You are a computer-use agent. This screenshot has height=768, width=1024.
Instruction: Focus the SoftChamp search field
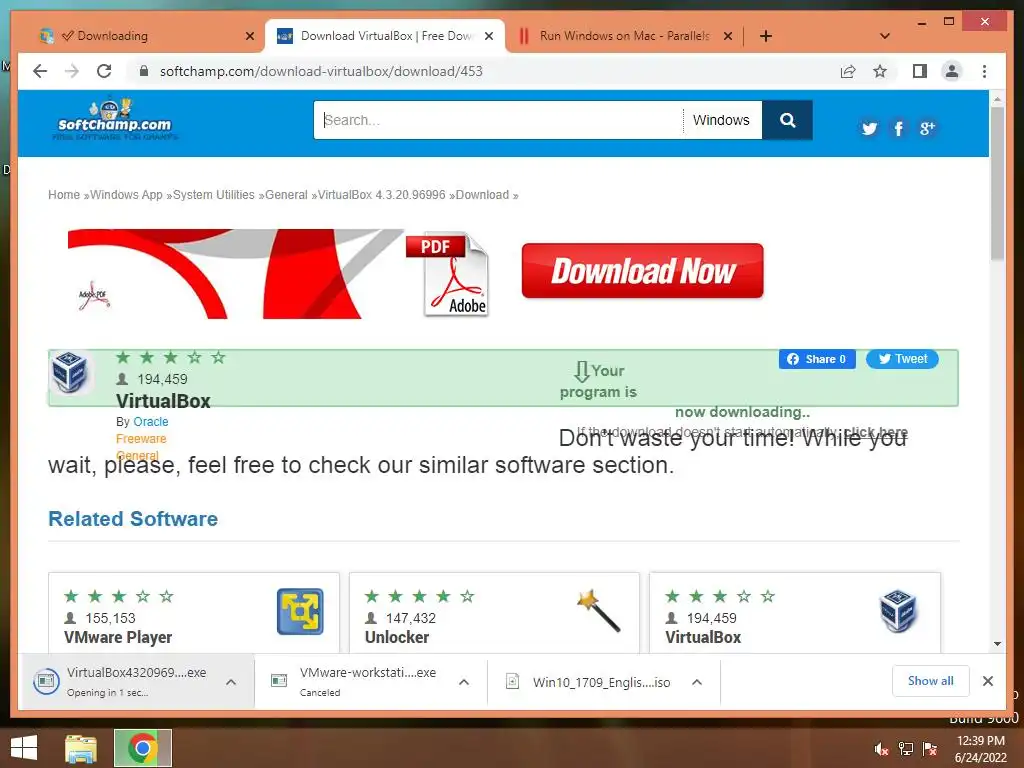tap(498, 120)
